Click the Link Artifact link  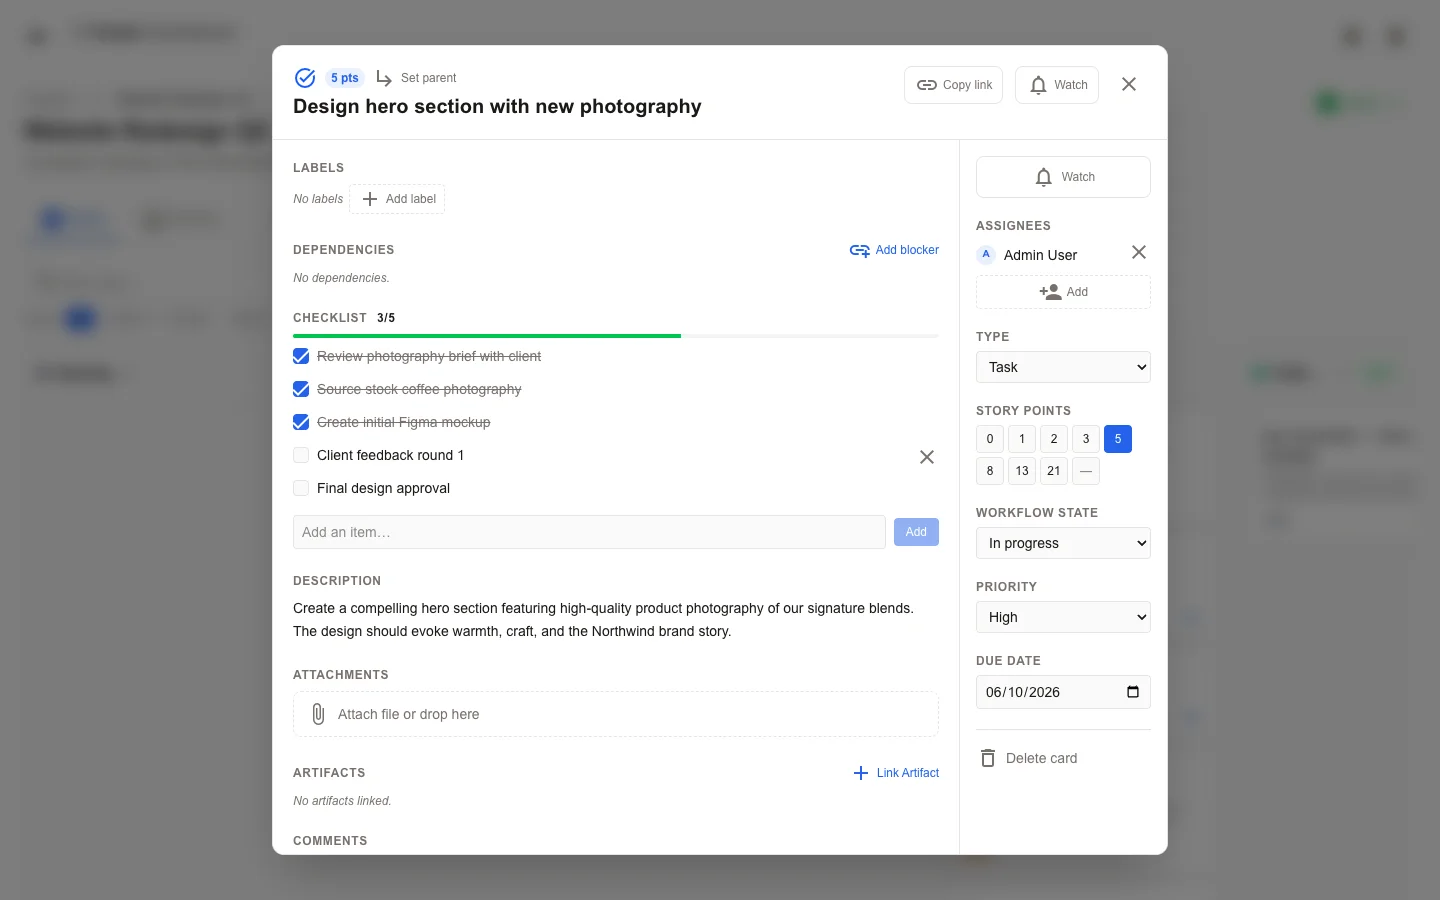896,773
